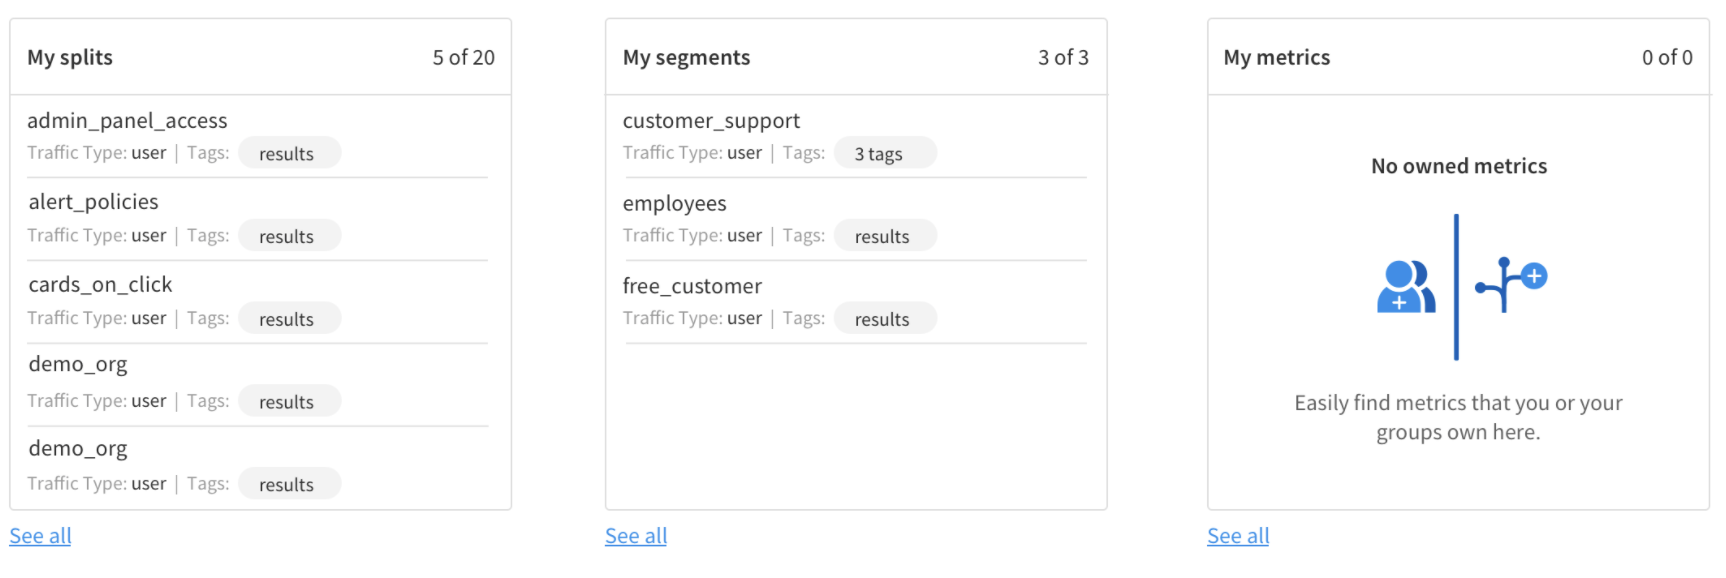Click results tag on admin_panel_access

[x=289, y=153]
